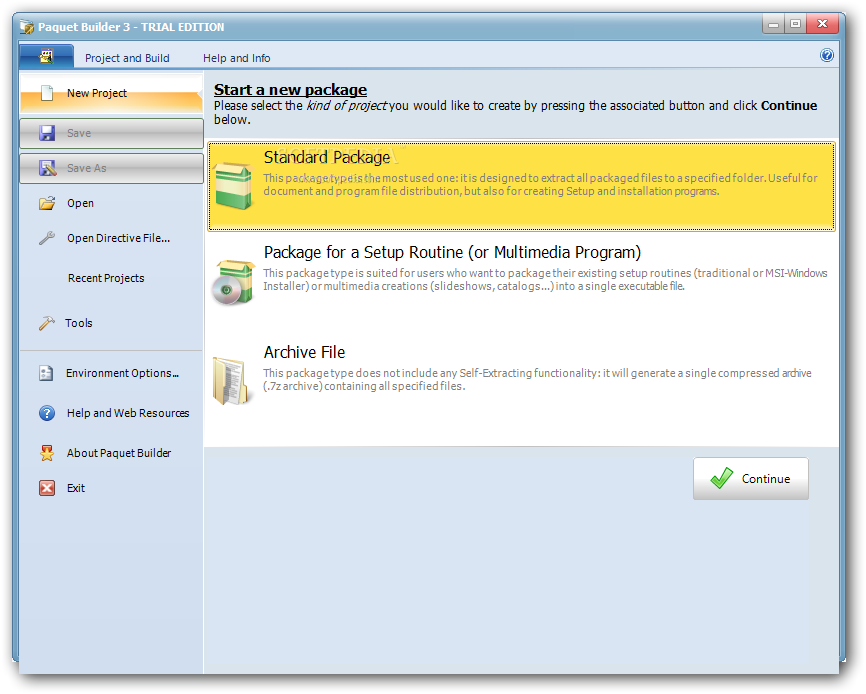
Task: Open Help and Web Resources entry
Action: click(x=111, y=413)
